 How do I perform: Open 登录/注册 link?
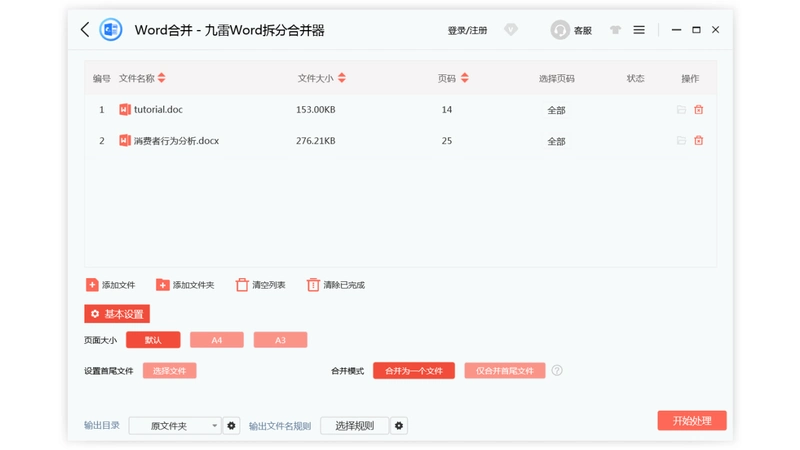pos(467,31)
